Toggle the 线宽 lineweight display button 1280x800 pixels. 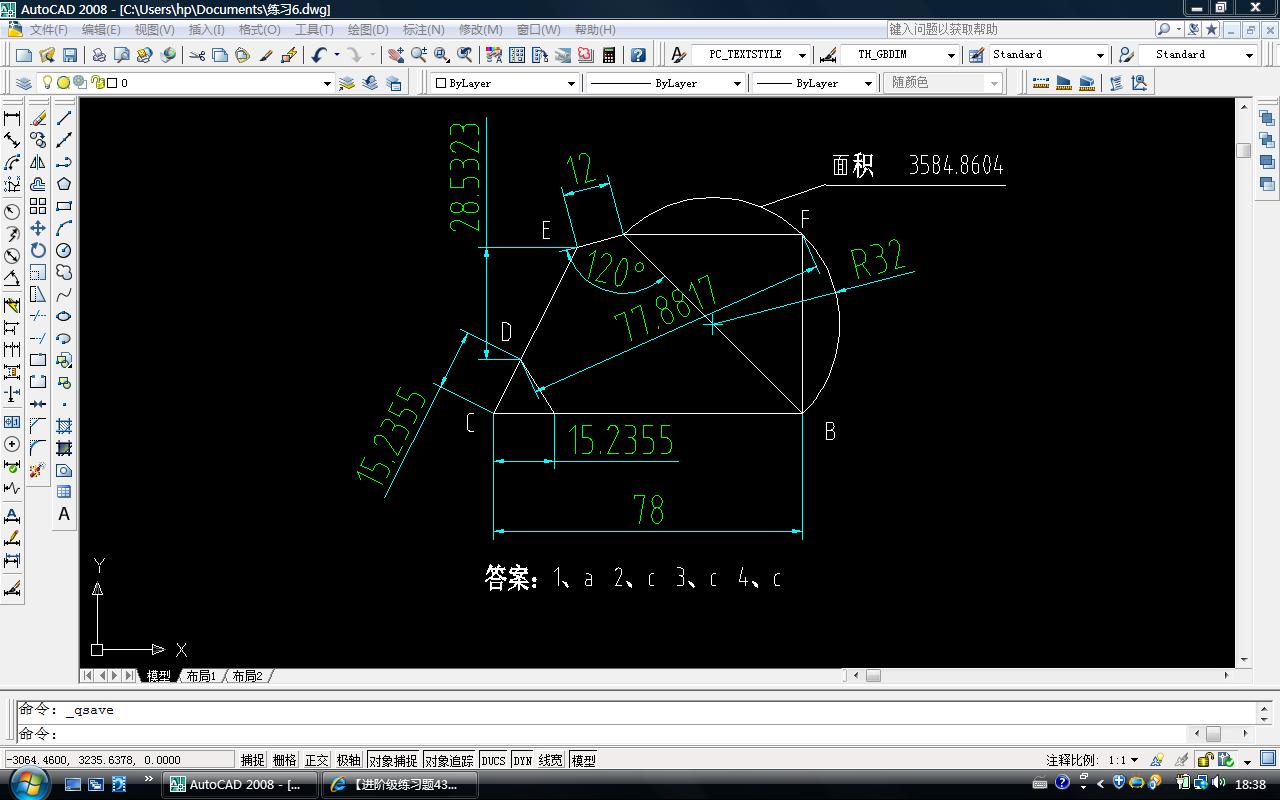tap(551, 760)
